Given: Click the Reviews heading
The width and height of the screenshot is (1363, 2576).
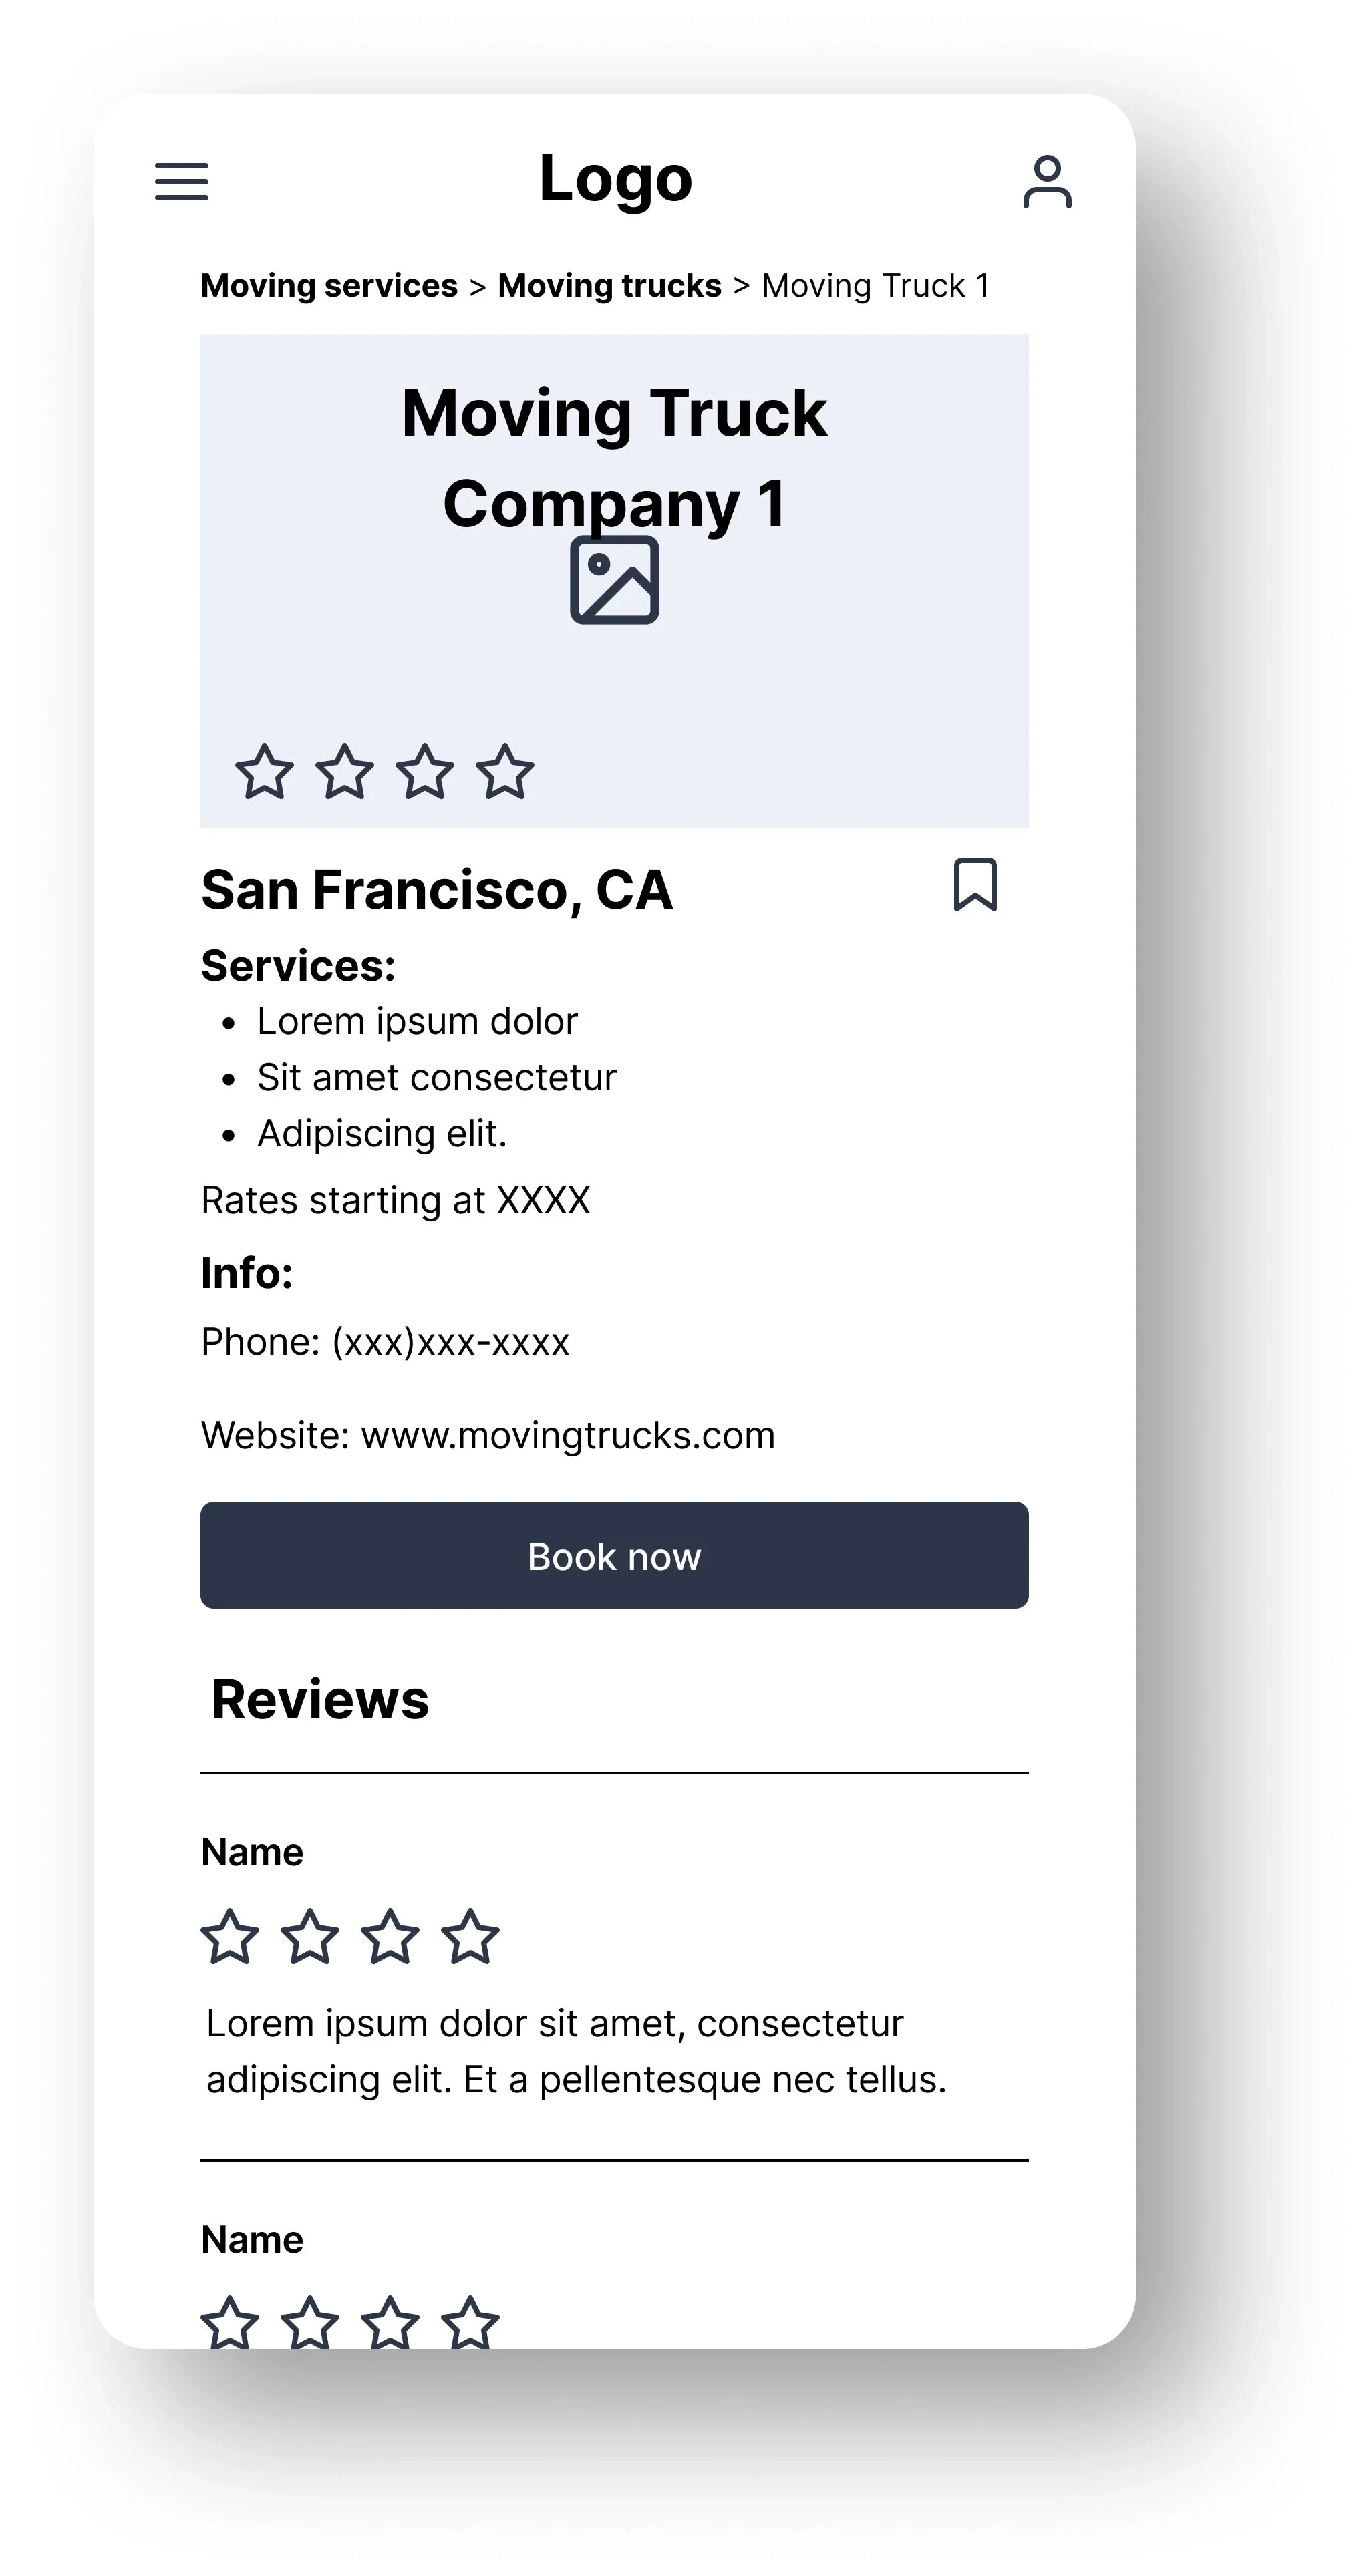Looking at the screenshot, I should (320, 1699).
